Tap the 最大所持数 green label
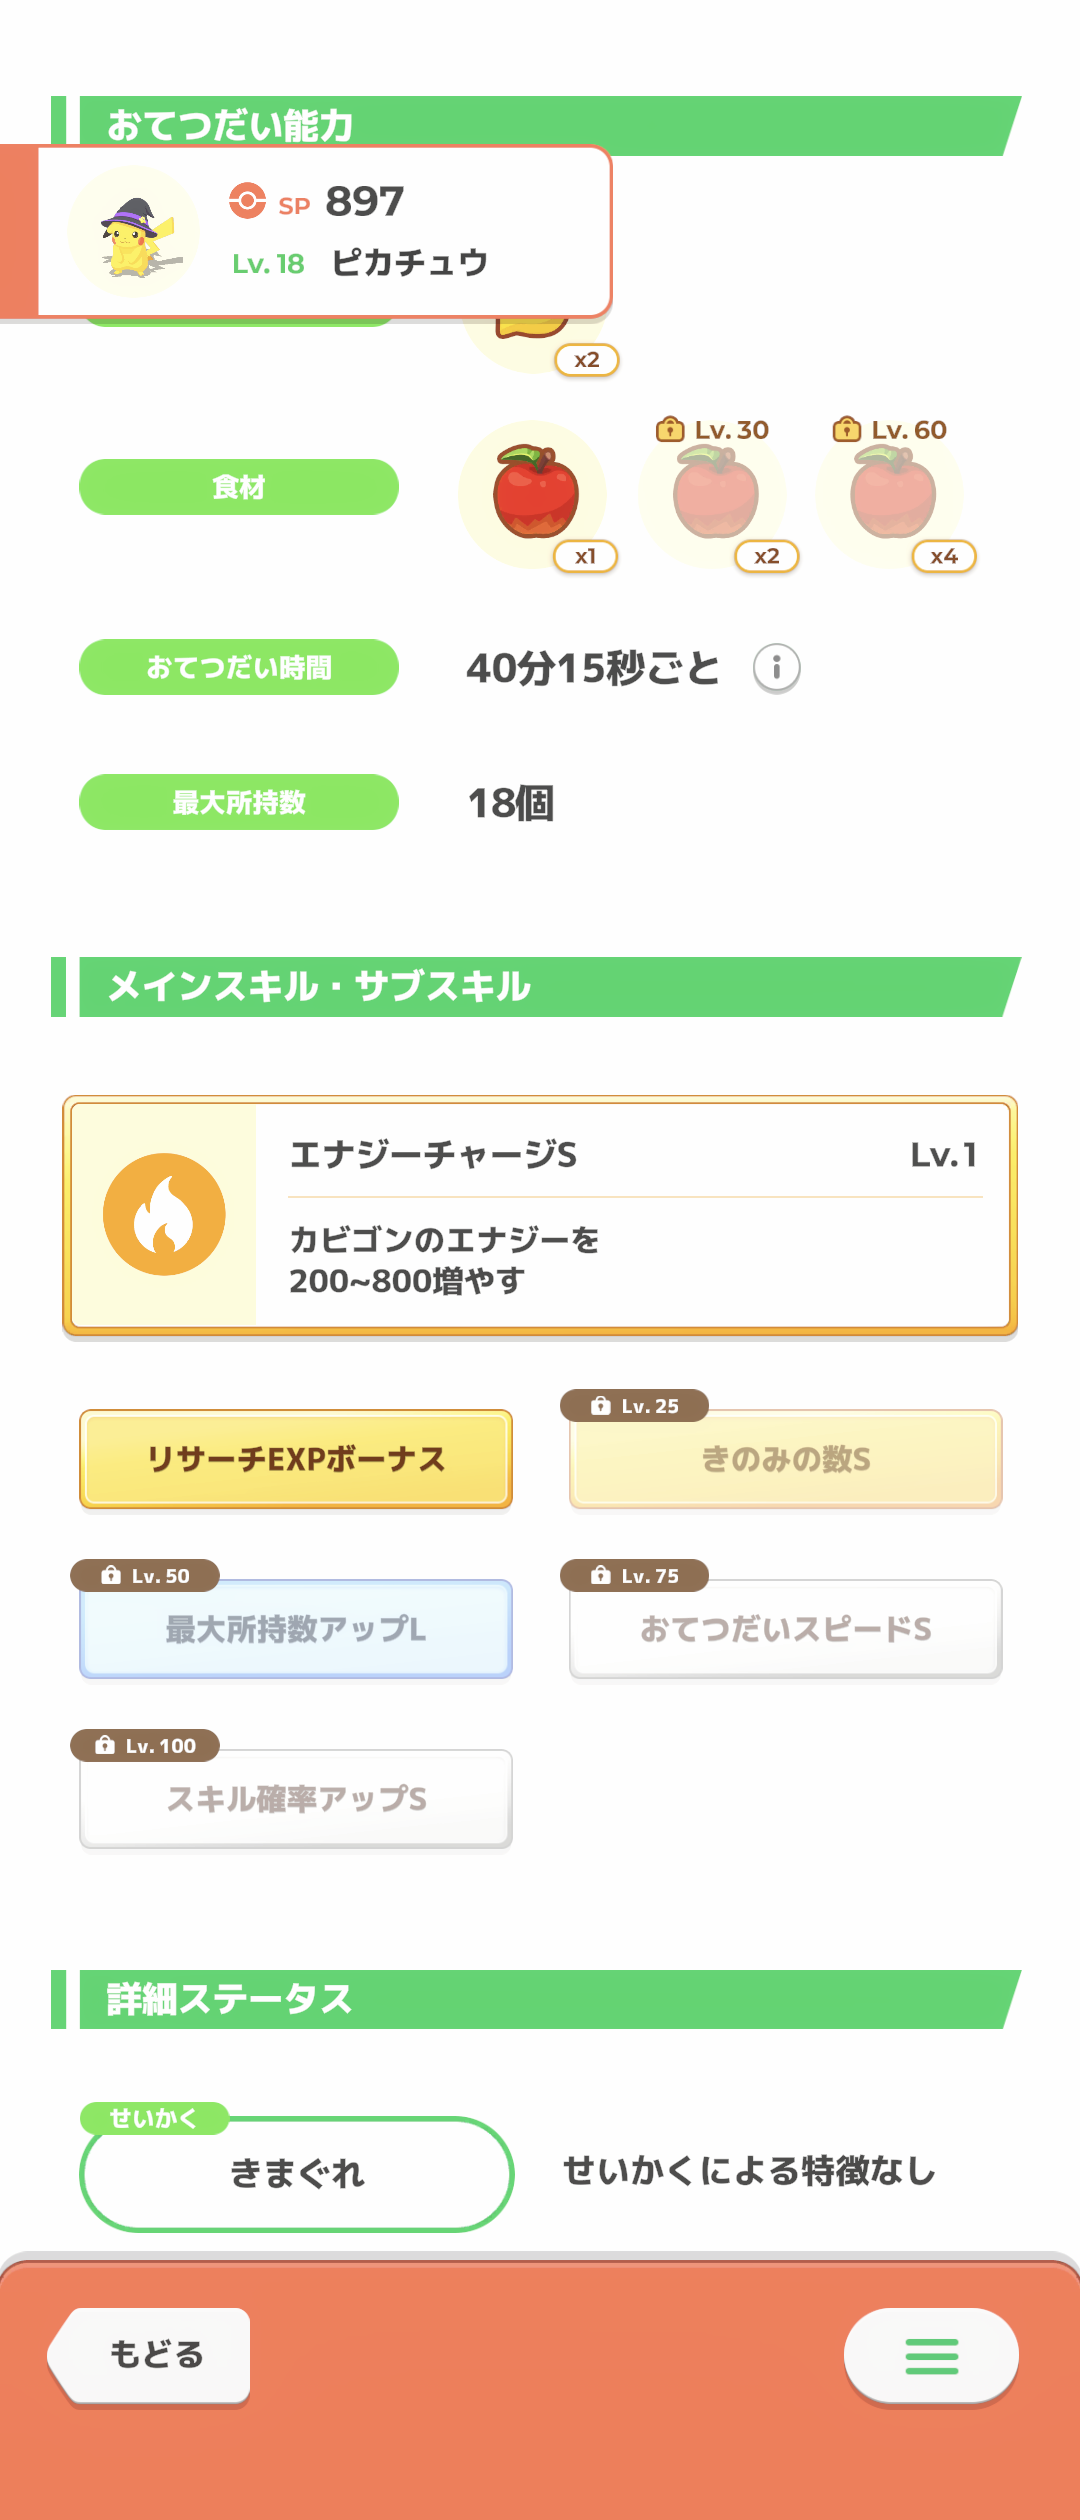Screen dimensions: 1080x2520 pyautogui.click(x=239, y=802)
